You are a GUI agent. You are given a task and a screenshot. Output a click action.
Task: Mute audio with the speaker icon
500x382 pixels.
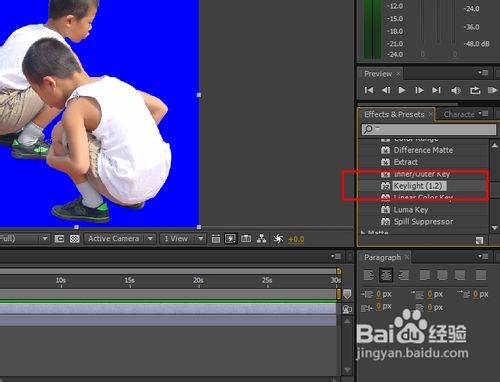456,90
